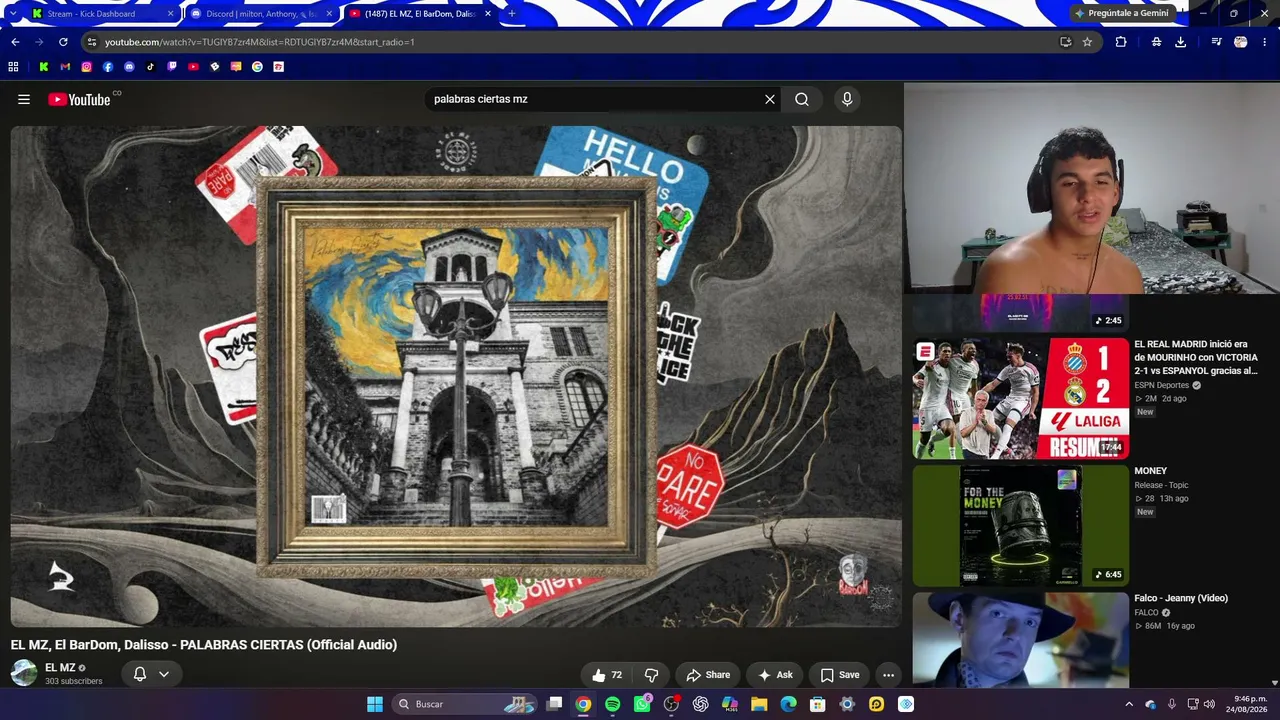Open the TikTok bookmark
The height and width of the screenshot is (720, 1280).
coord(151,67)
